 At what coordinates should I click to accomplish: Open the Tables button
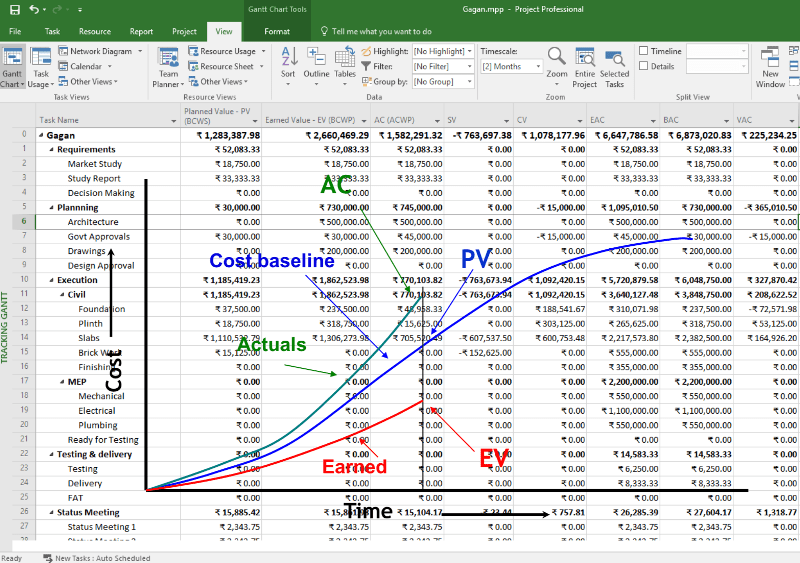pos(345,60)
